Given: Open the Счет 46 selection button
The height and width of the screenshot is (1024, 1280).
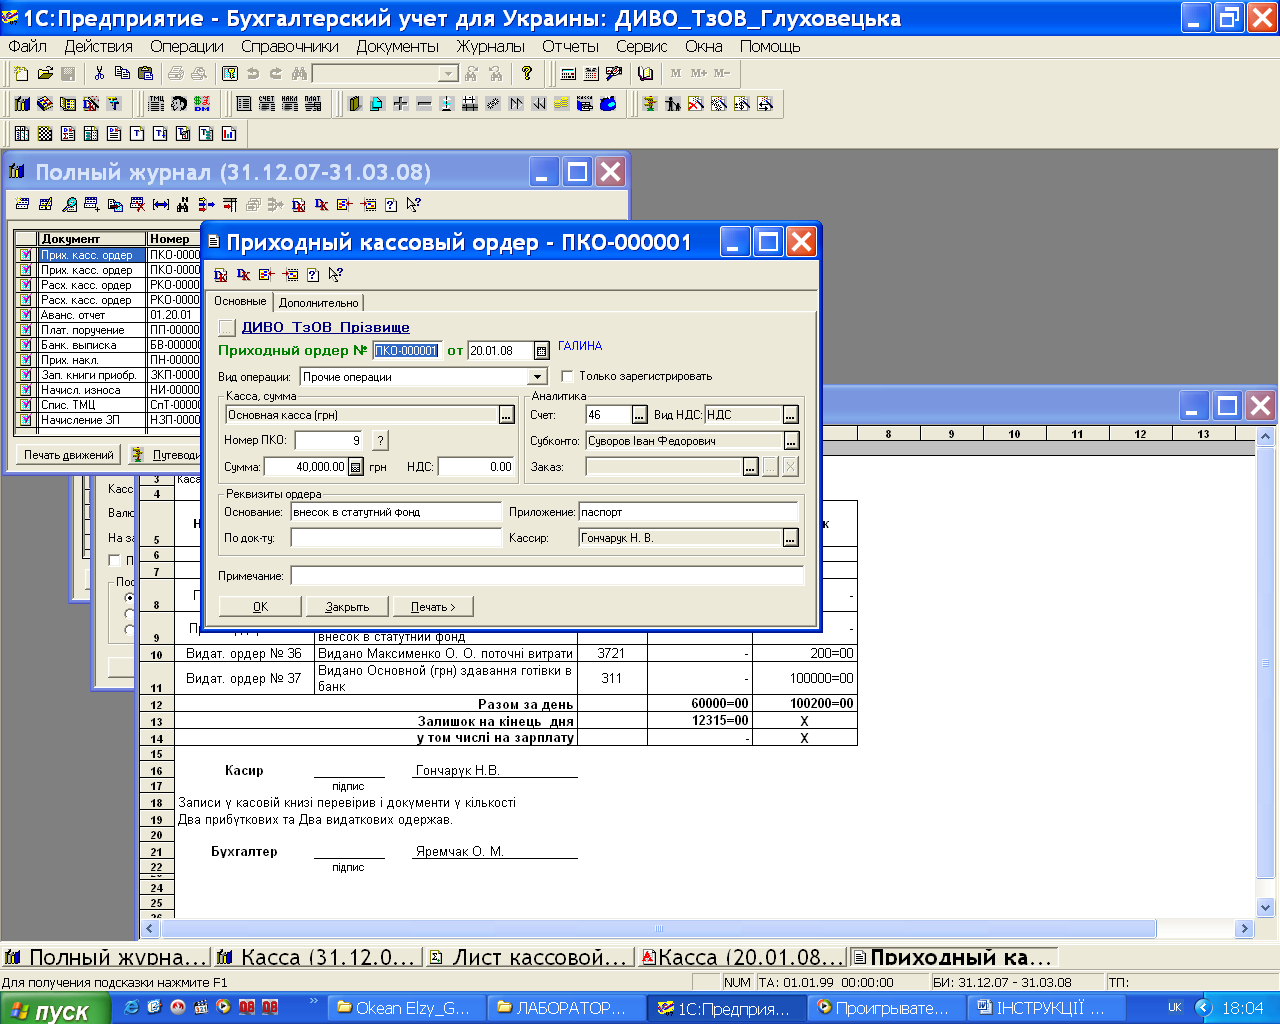Looking at the screenshot, I should [640, 415].
